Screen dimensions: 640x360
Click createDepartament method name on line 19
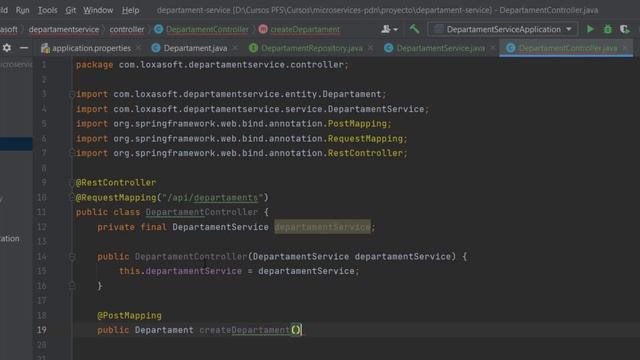click(x=244, y=330)
